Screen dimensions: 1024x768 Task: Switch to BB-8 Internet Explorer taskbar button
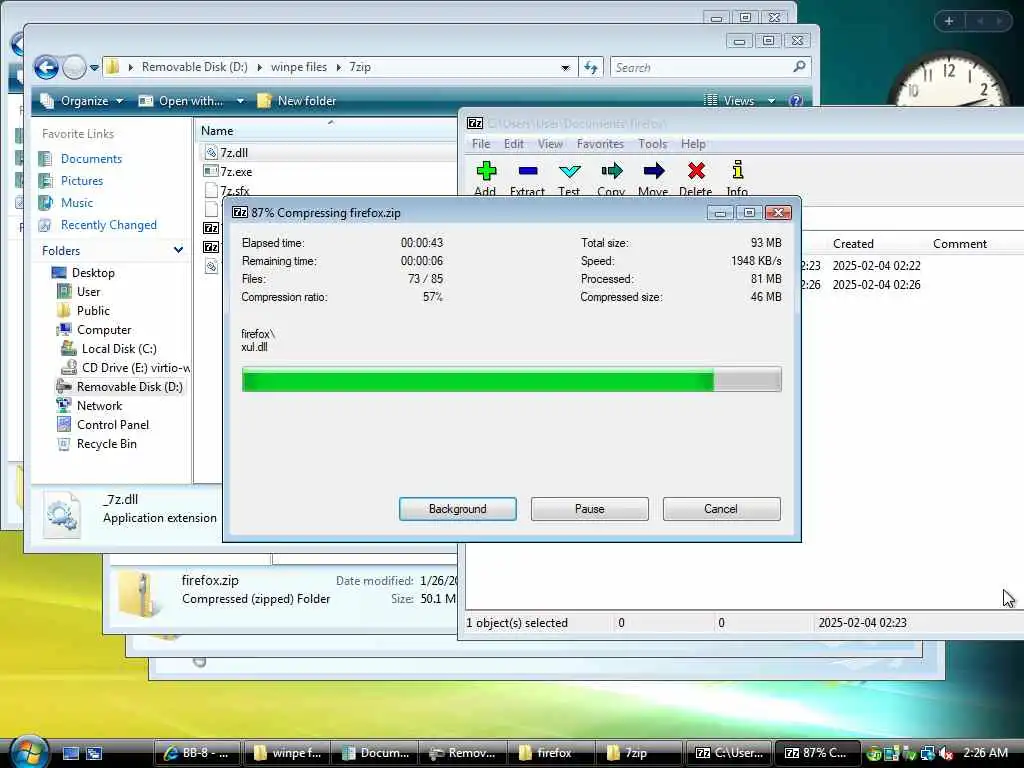click(197, 753)
